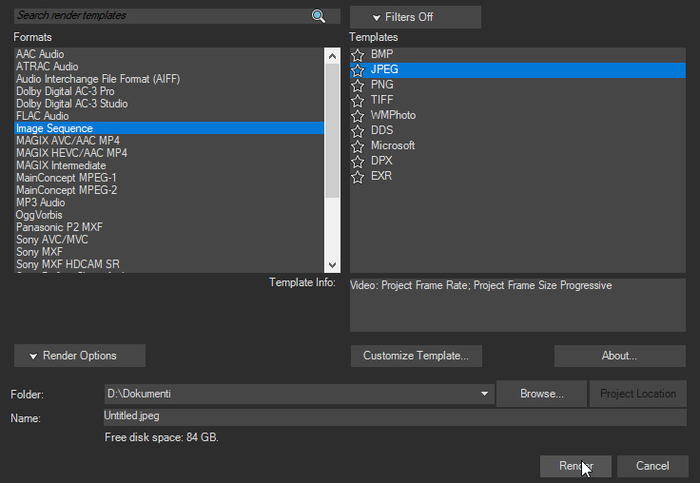This screenshot has width=700, height=483.
Task: Expand the Render Options section
Action: [80, 355]
